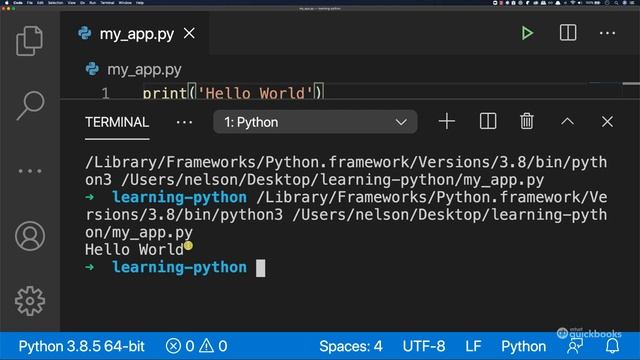Open the Help menu in macOS menu bar
The width and height of the screenshot is (640, 360).
(140, 2)
